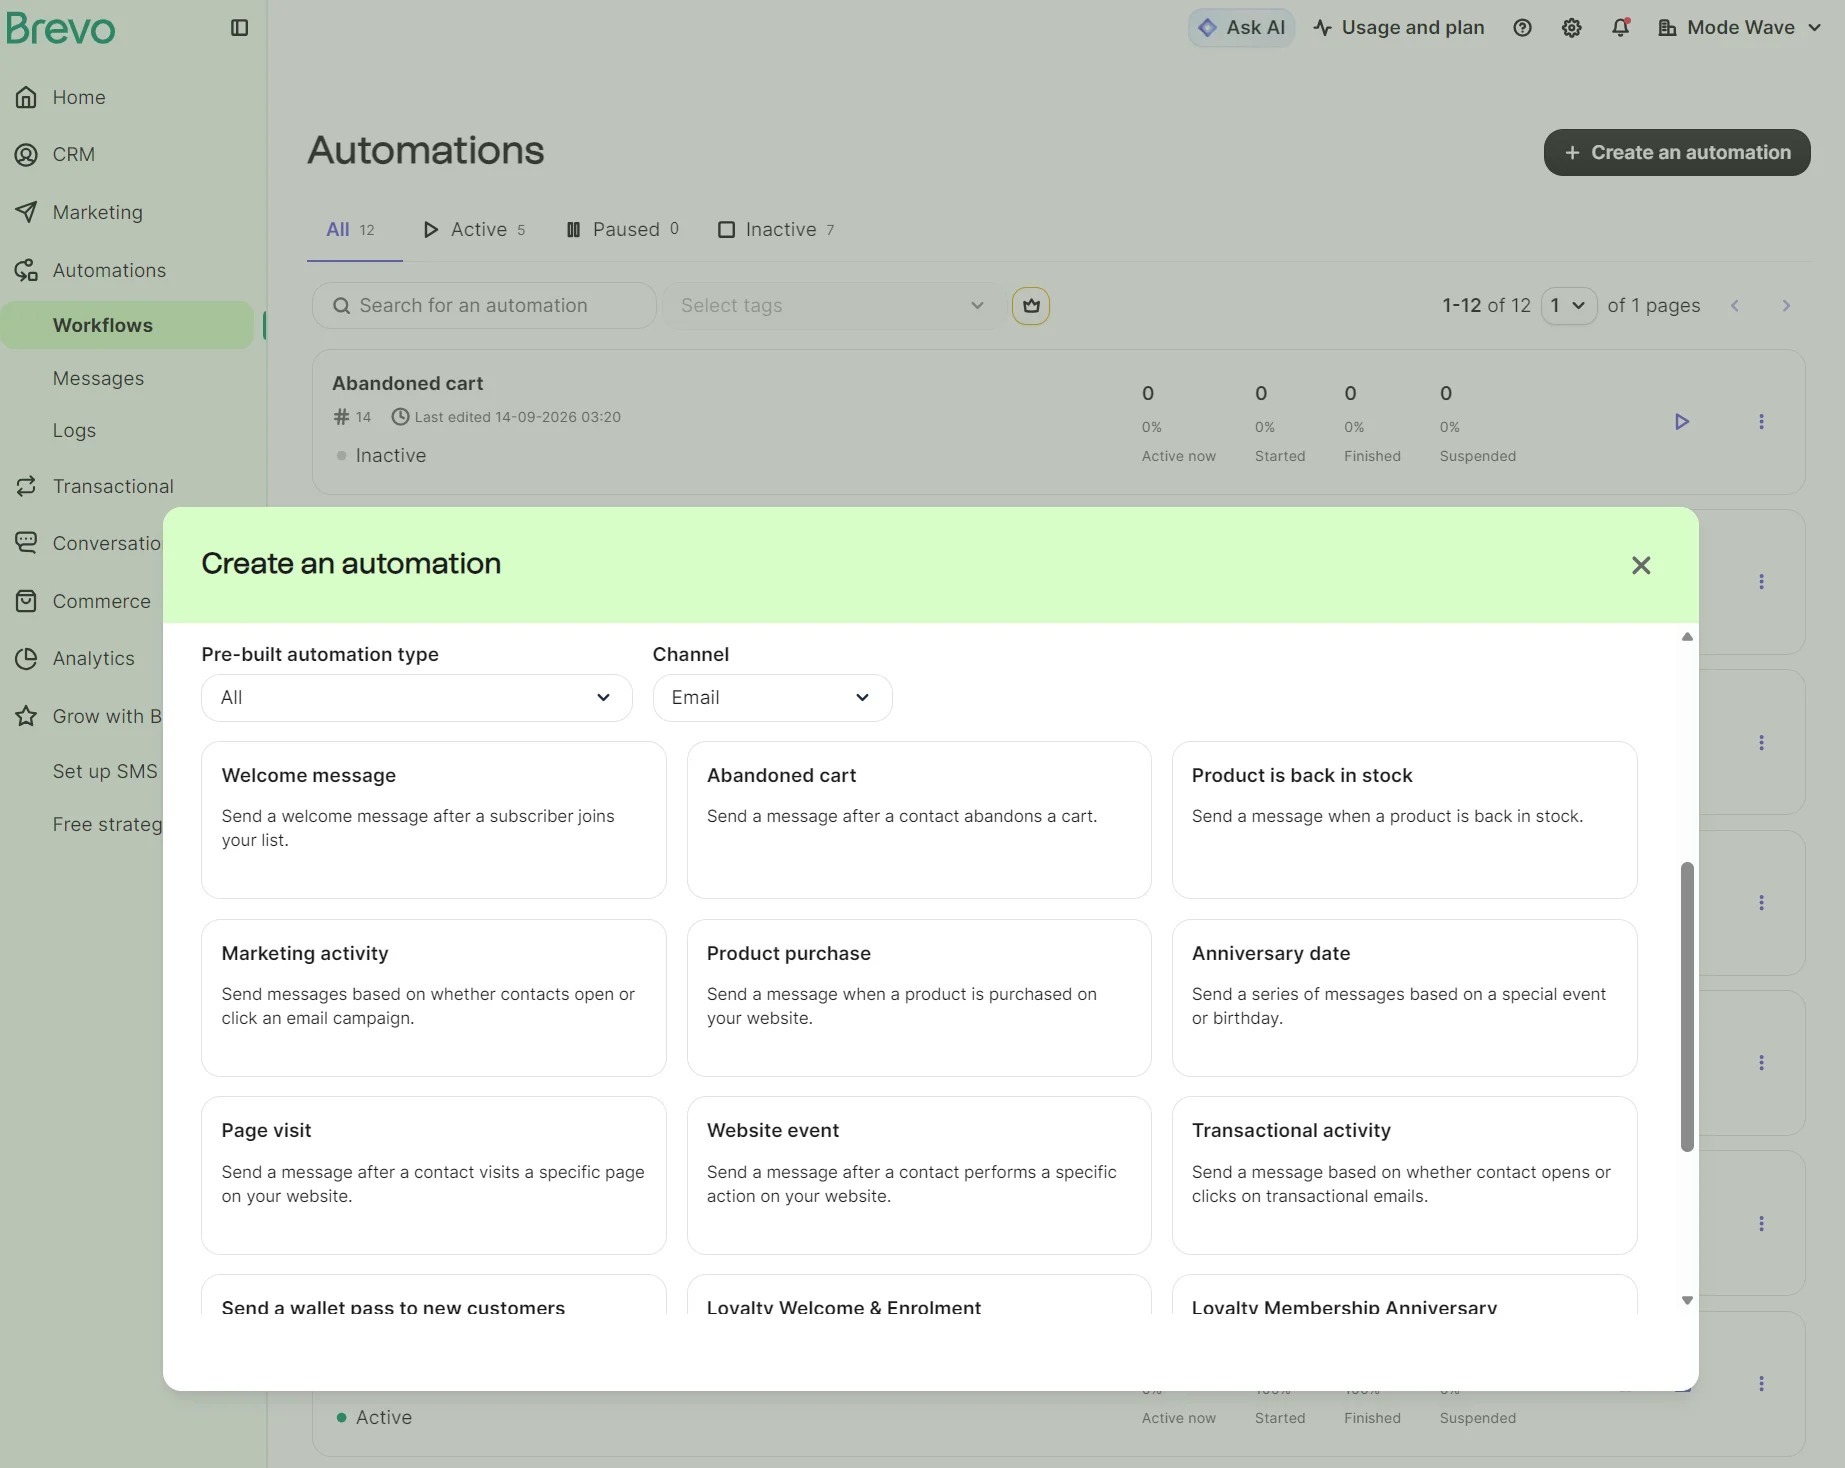Image resolution: width=1845 pixels, height=1468 pixels.
Task: Choose the Marketing activity template
Action: tap(434, 998)
